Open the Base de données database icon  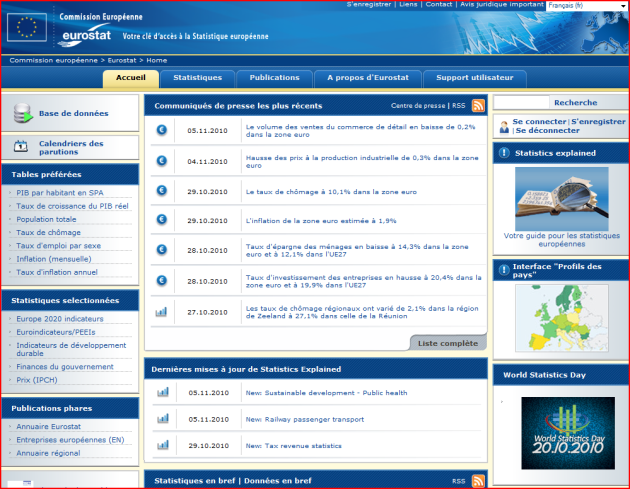click(23, 113)
